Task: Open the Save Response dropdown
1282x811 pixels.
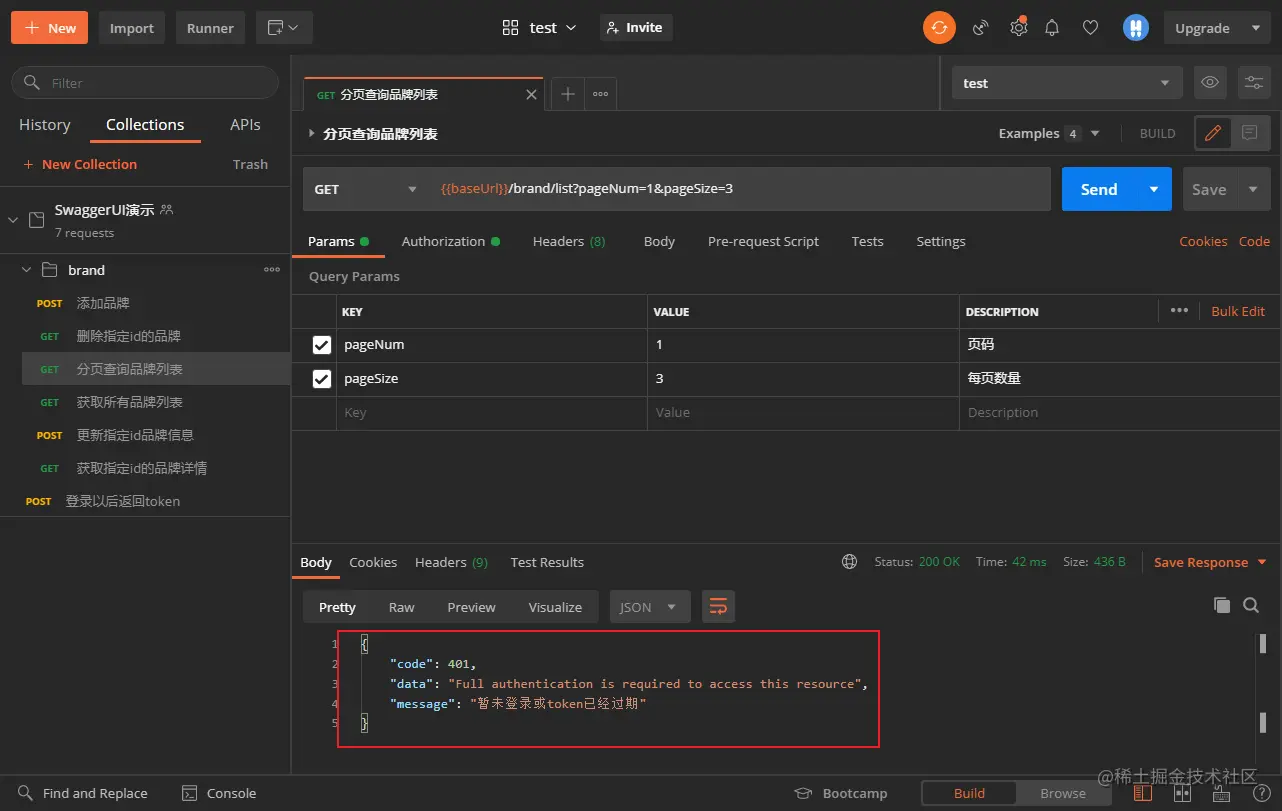Action: [x=1210, y=562]
